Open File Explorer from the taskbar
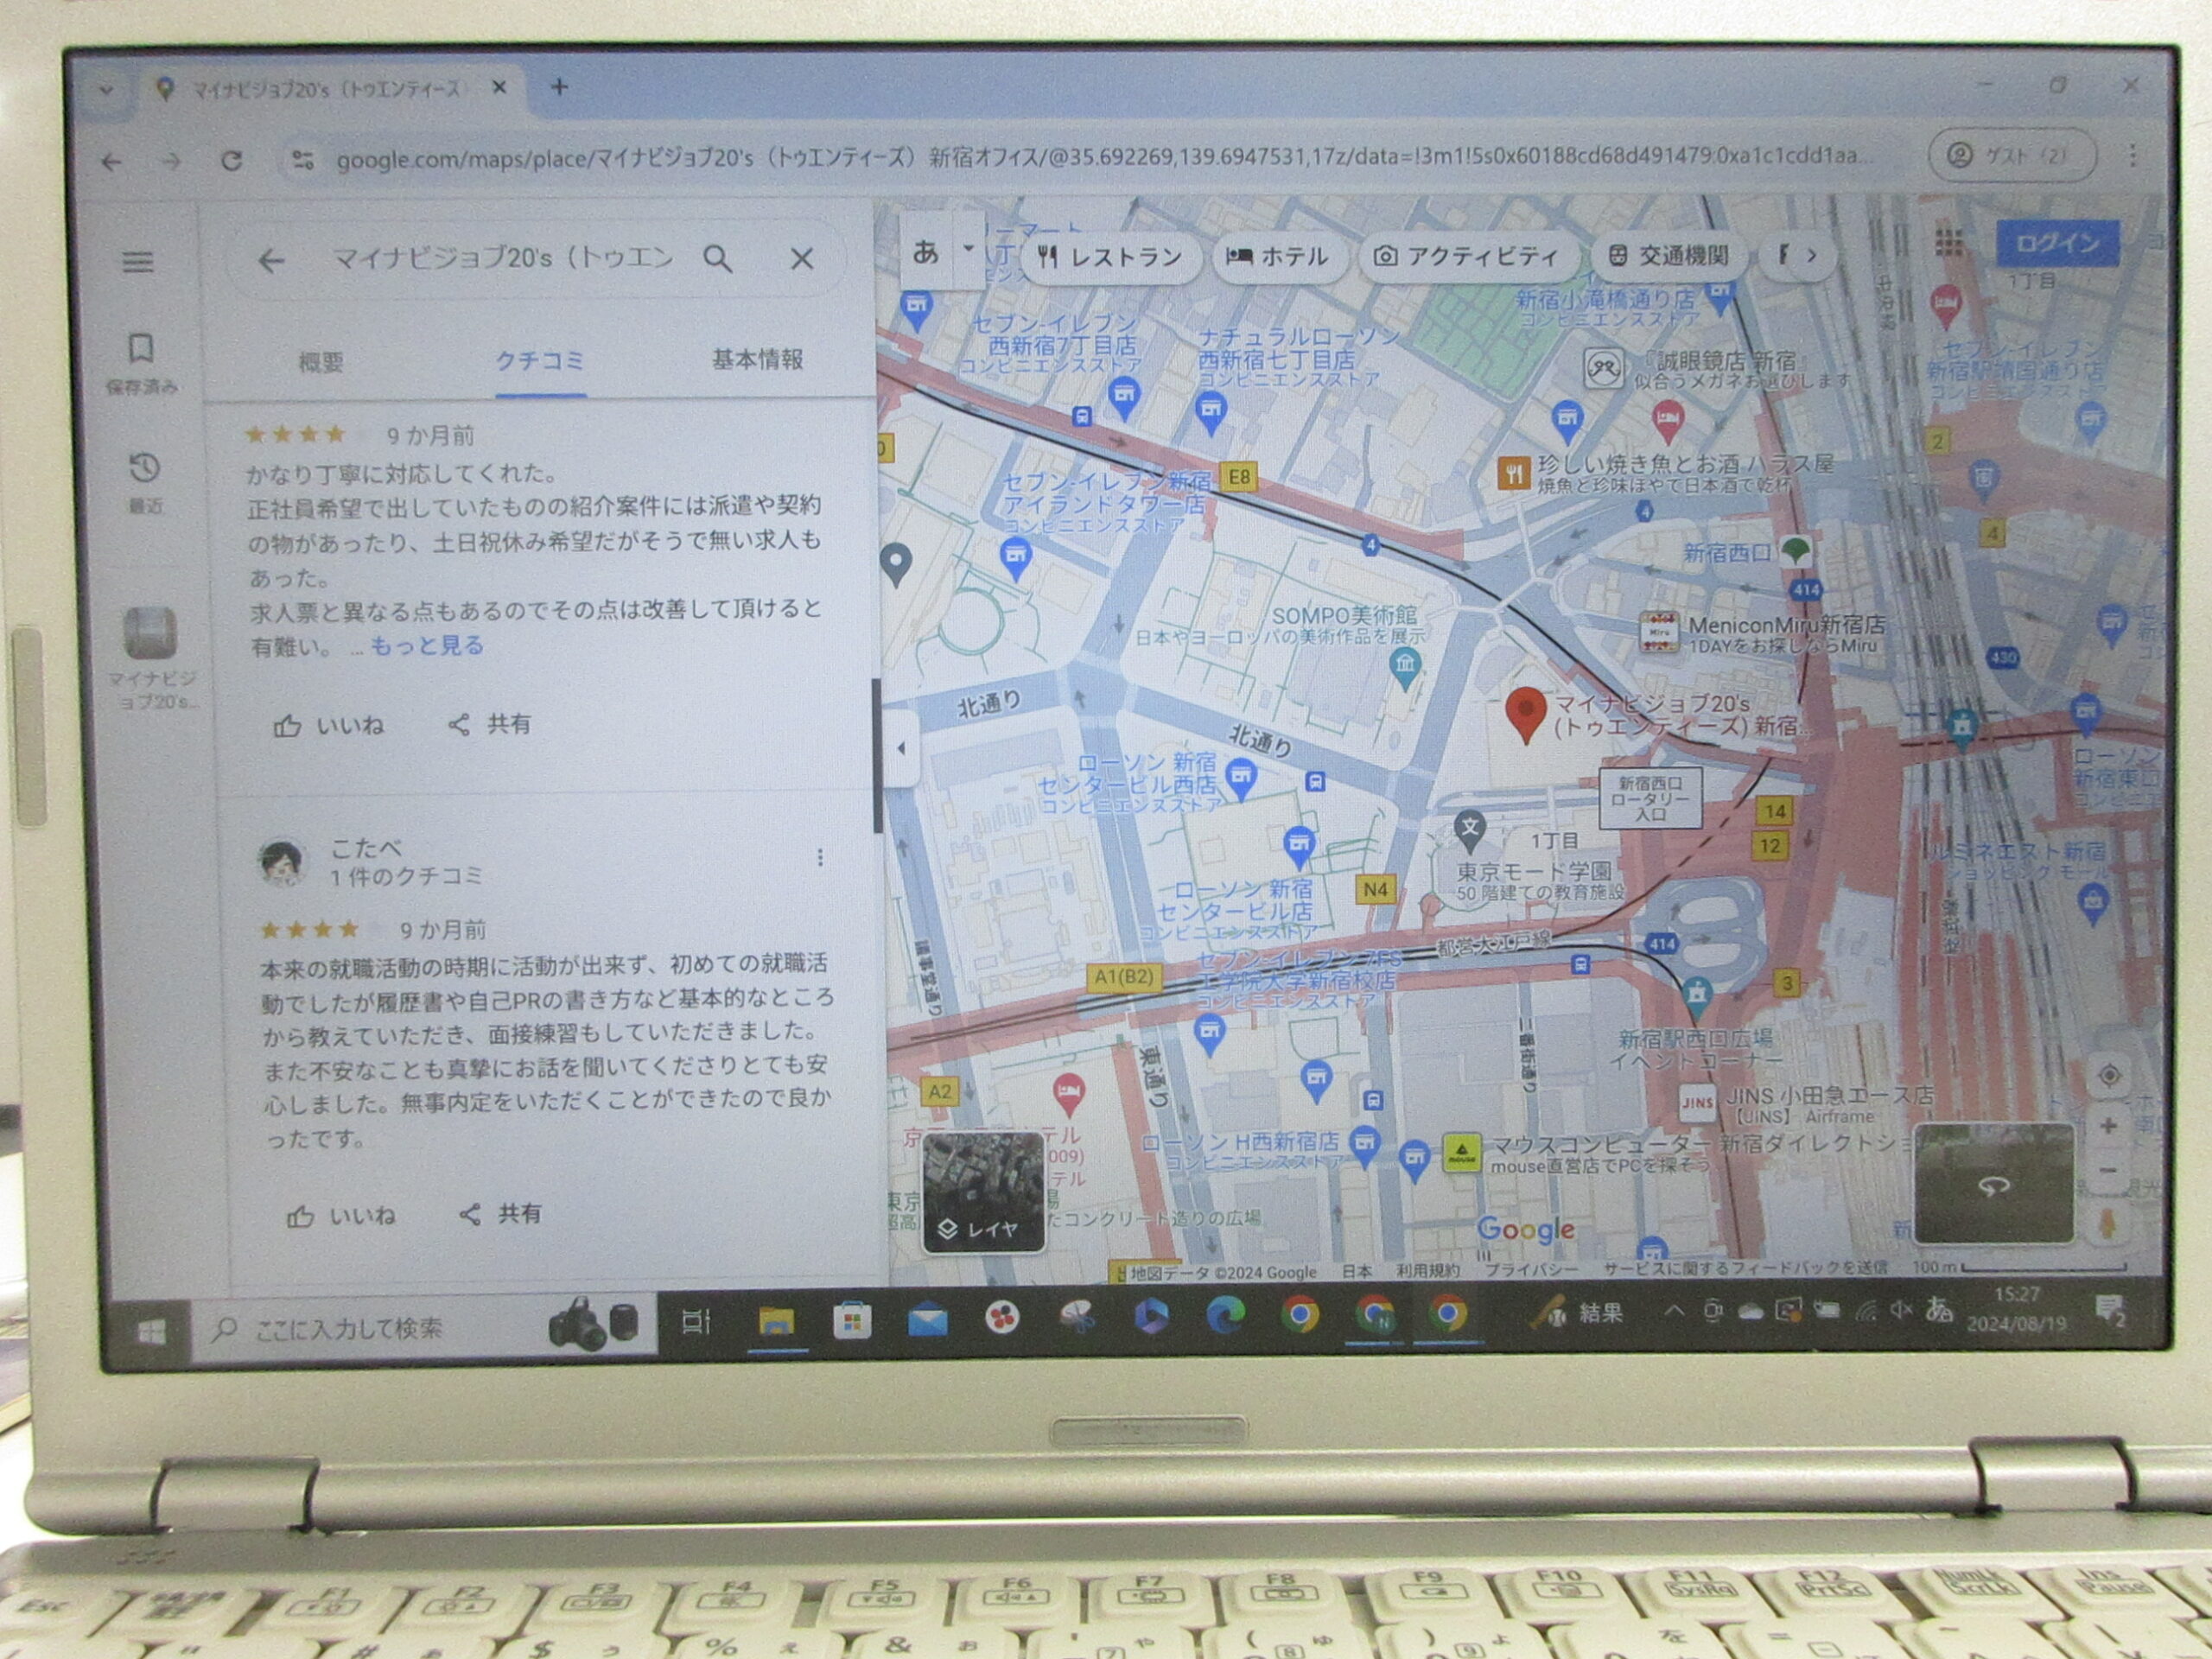Screen dimensions: 2212x1659 pyautogui.click(x=776, y=1322)
